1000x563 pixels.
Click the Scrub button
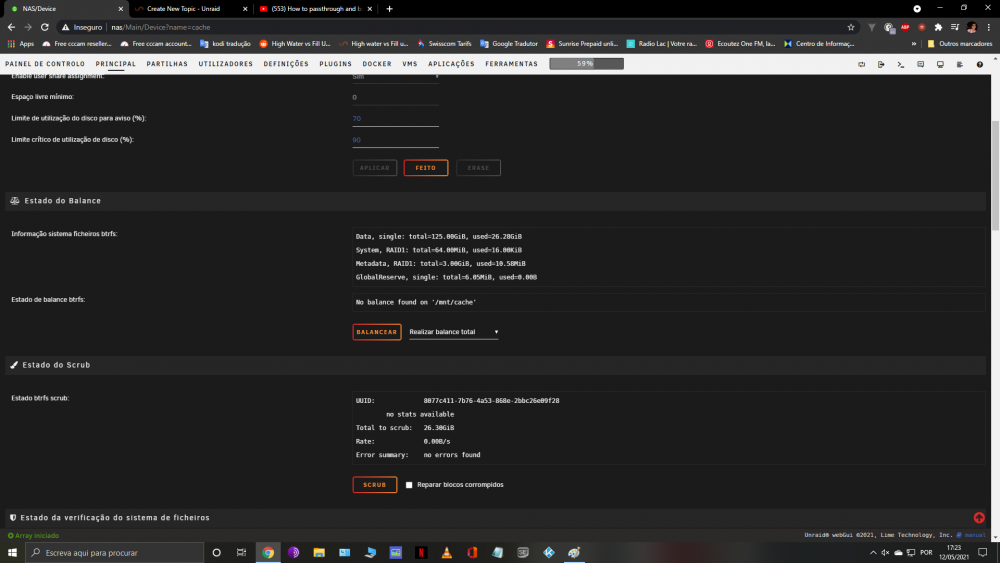(374, 485)
